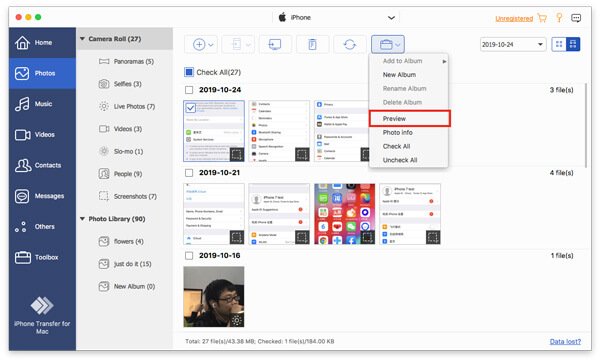This screenshot has width=600, height=361.
Task: Open the Home section in the sidebar
Action: (x=42, y=42)
